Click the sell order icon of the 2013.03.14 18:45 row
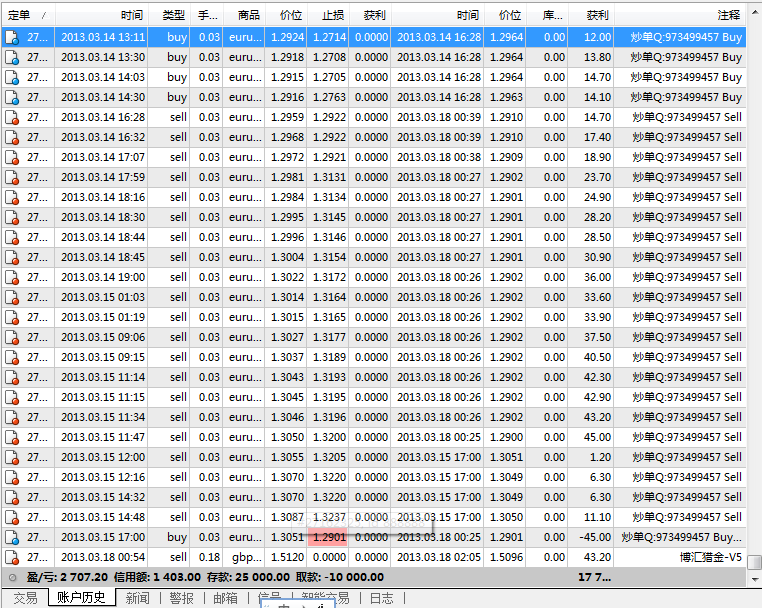Image resolution: width=762 pixels, height=608 pixels. click(12, 257)
